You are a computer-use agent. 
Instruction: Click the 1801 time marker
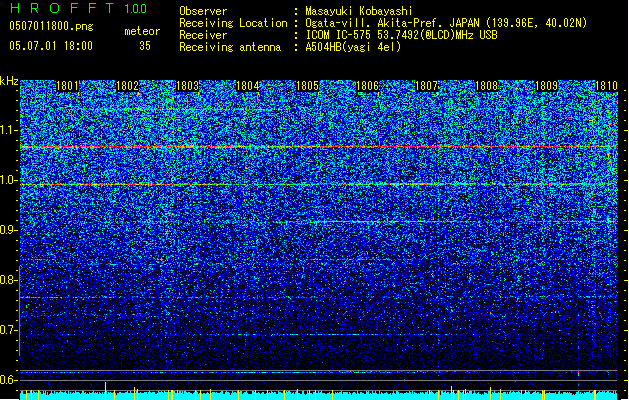click(x=67, y=86)
